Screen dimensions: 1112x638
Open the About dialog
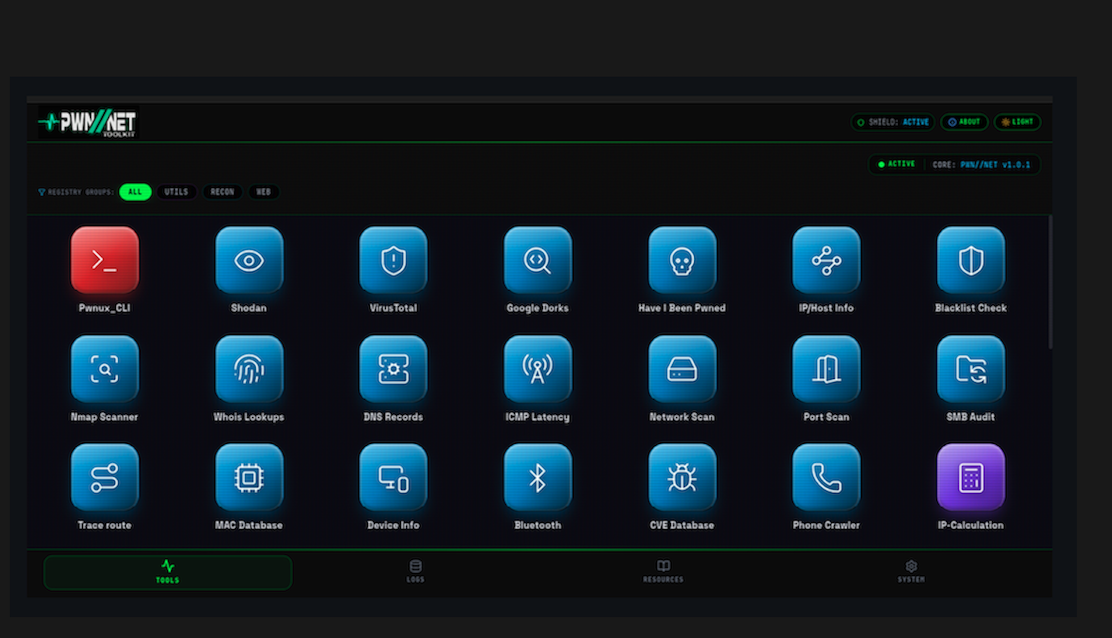pos(964,122)
